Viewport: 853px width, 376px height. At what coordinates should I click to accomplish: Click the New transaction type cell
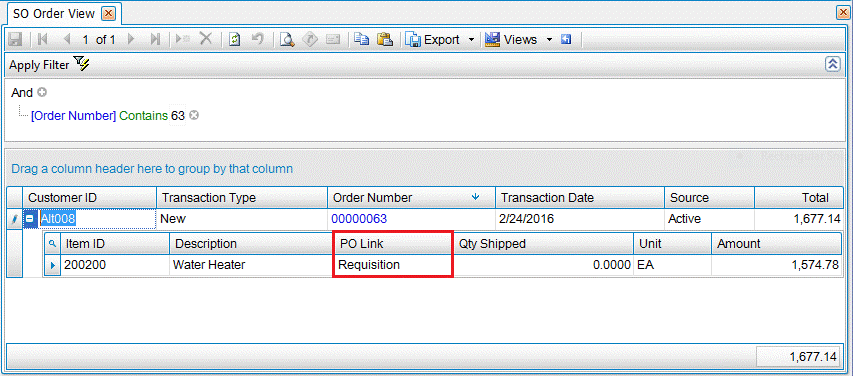point(242,219)
